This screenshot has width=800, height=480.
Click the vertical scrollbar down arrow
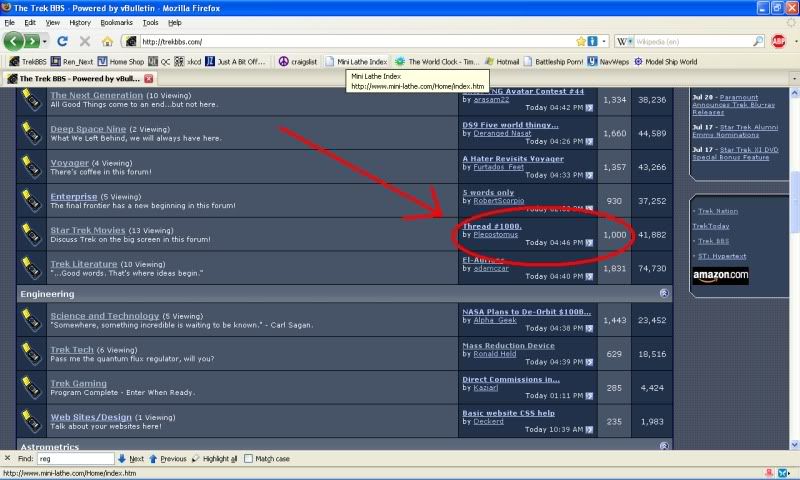point(794,445)
